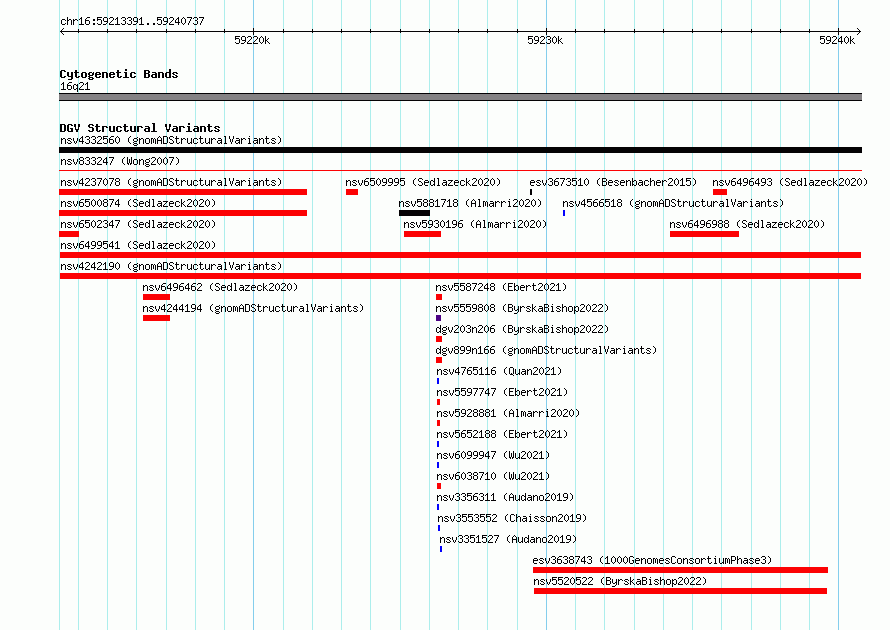Click the black bar under nsv5881718

click(x=414, y=213)
